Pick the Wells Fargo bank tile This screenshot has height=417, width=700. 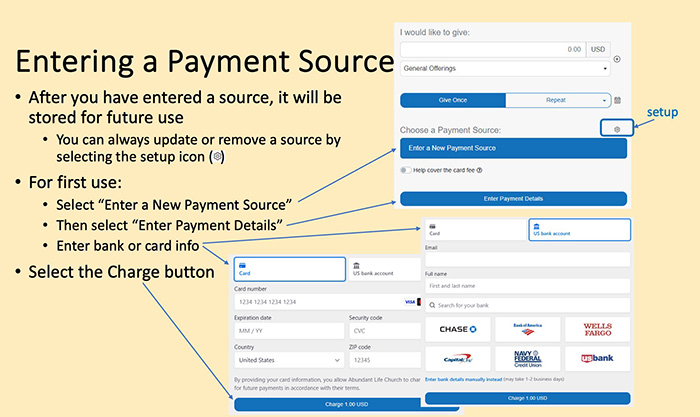[597, 329]
